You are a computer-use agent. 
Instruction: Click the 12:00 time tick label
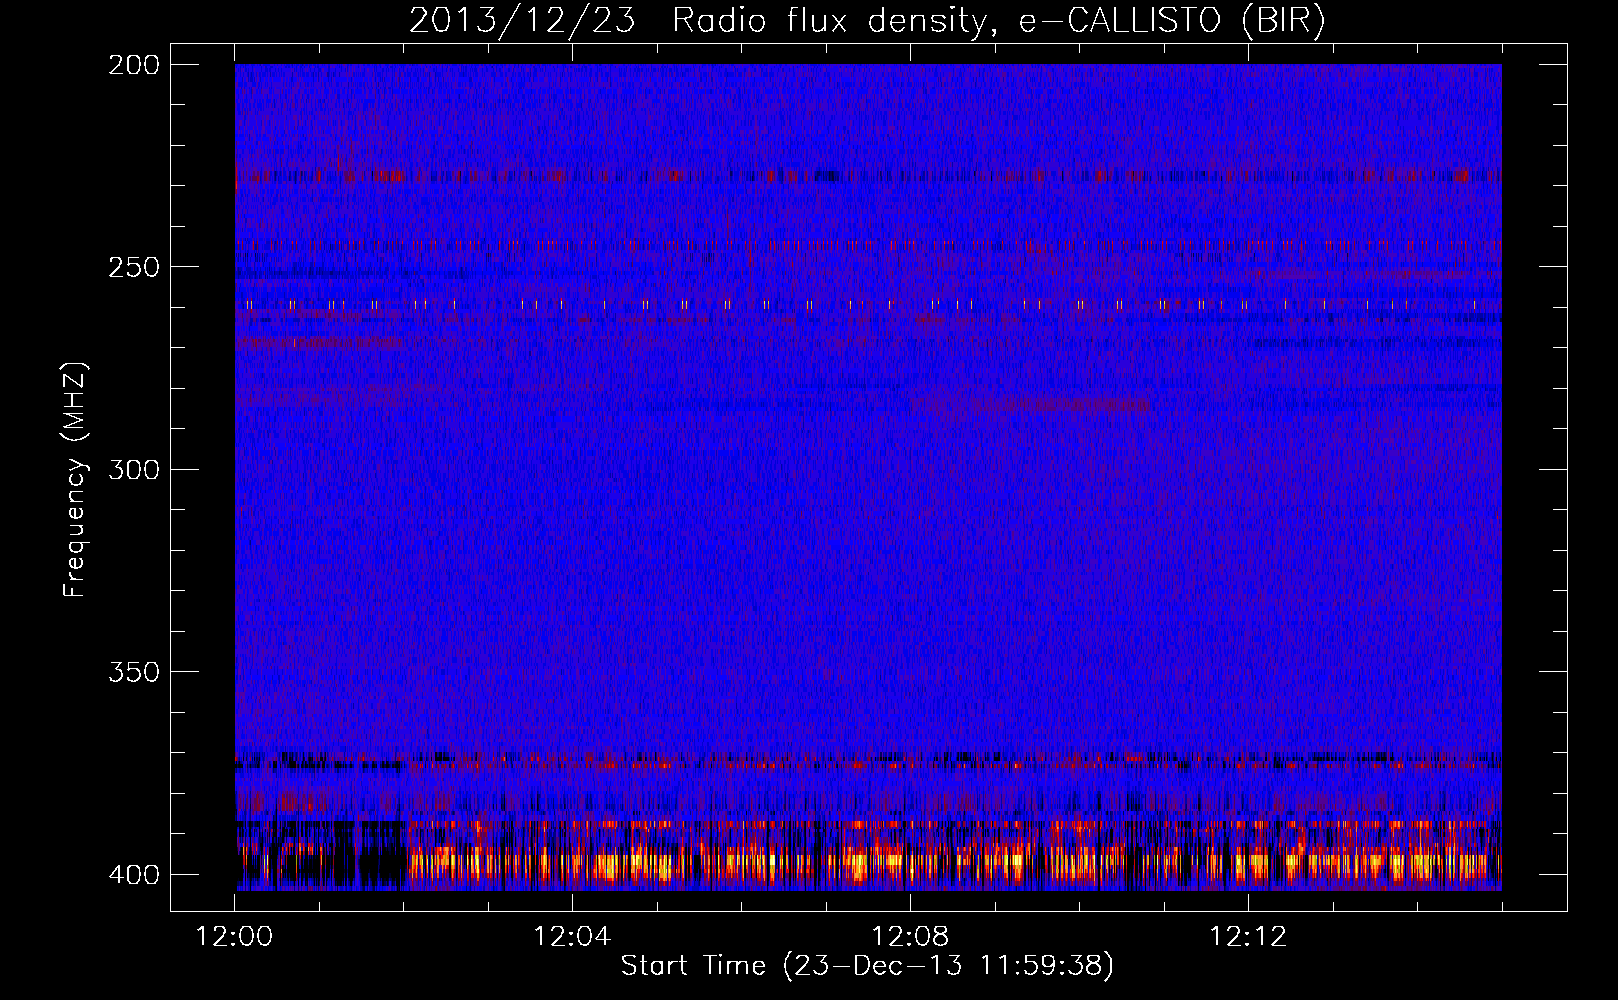(x=234, y=937)
